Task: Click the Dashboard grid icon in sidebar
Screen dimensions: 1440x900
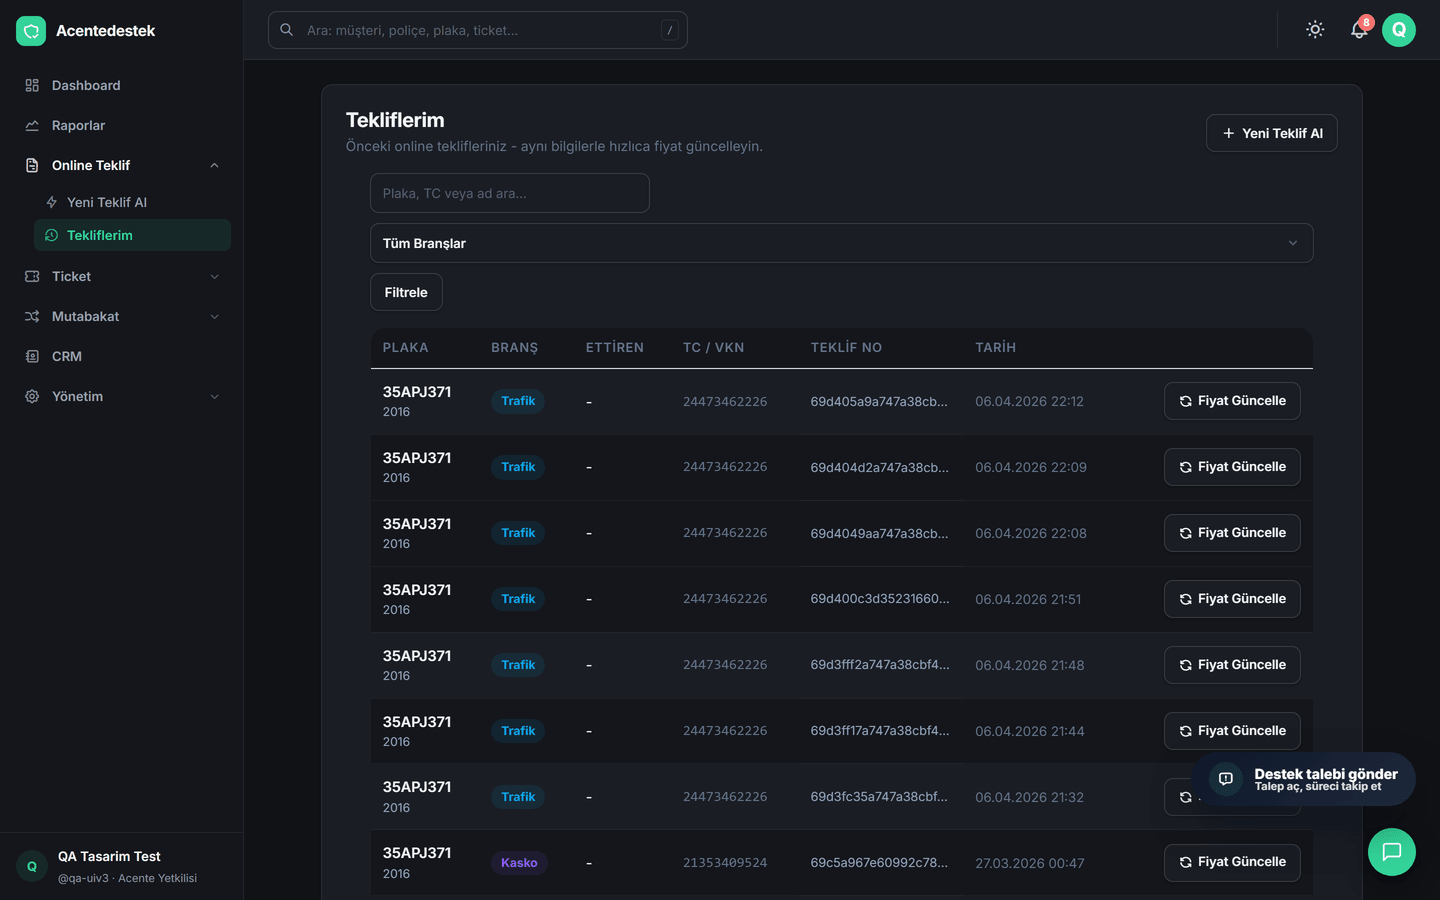Action: pyautogui.click(x=32, y=85)
